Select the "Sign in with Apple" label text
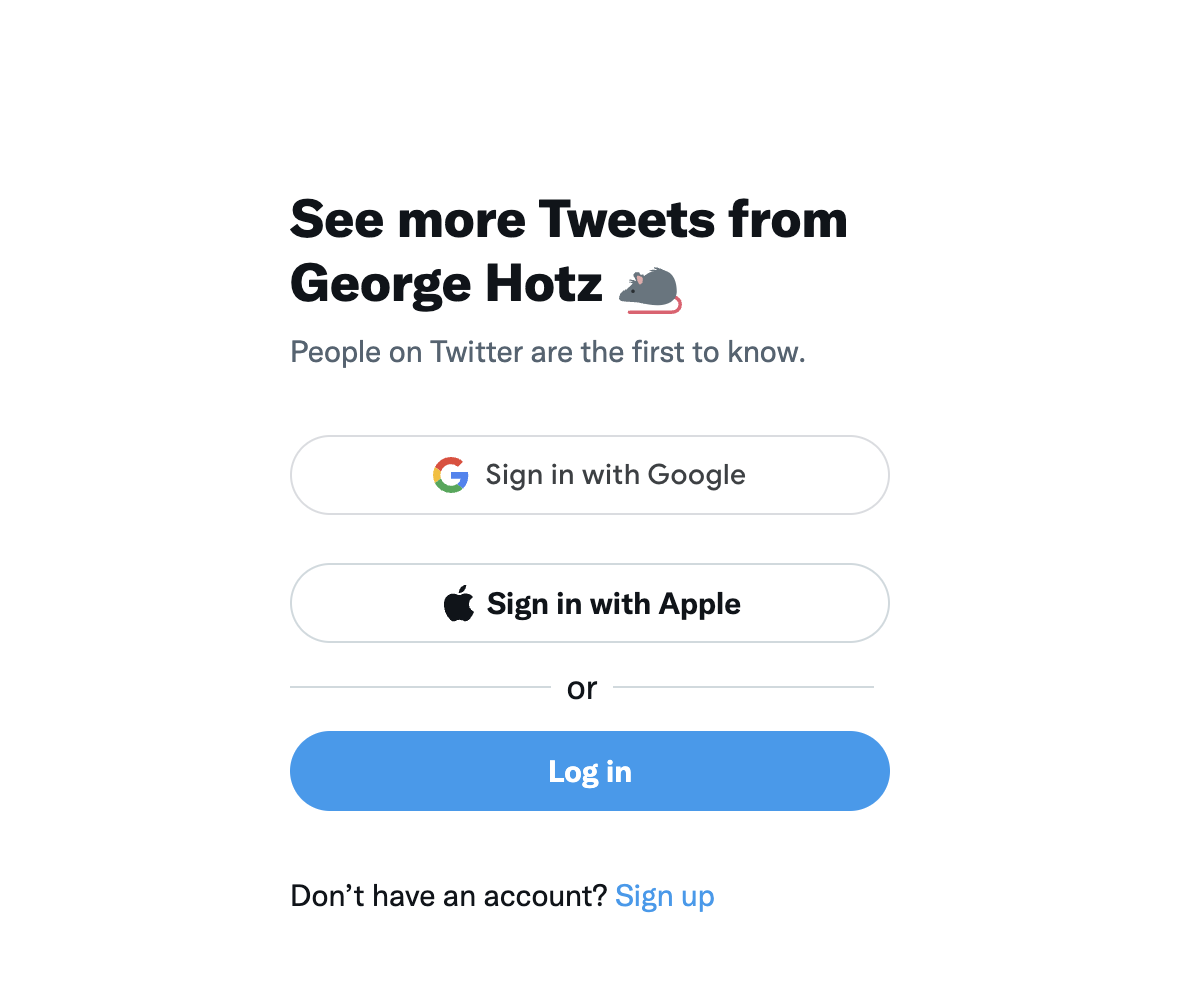 point(614,604)
